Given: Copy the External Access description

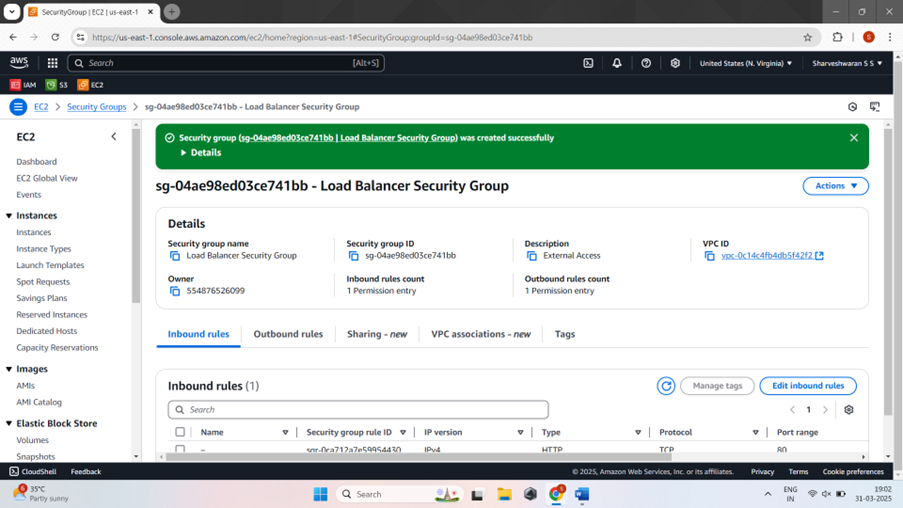Looking at the screenshot, I should pyautogui.click(x=532, y=256).
